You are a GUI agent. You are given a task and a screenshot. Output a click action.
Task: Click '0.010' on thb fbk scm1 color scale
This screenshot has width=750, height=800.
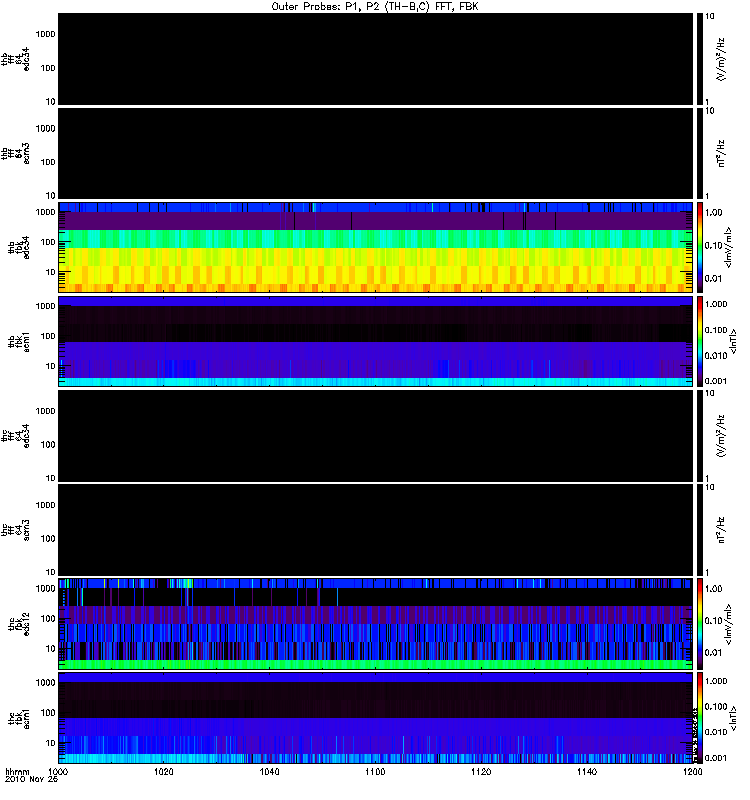[x=716, y=356]
